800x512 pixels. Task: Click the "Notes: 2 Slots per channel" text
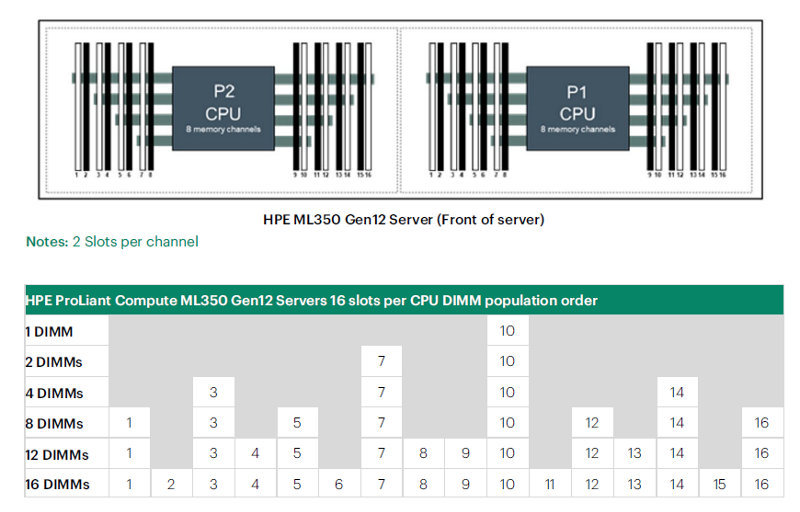(112, 241)
